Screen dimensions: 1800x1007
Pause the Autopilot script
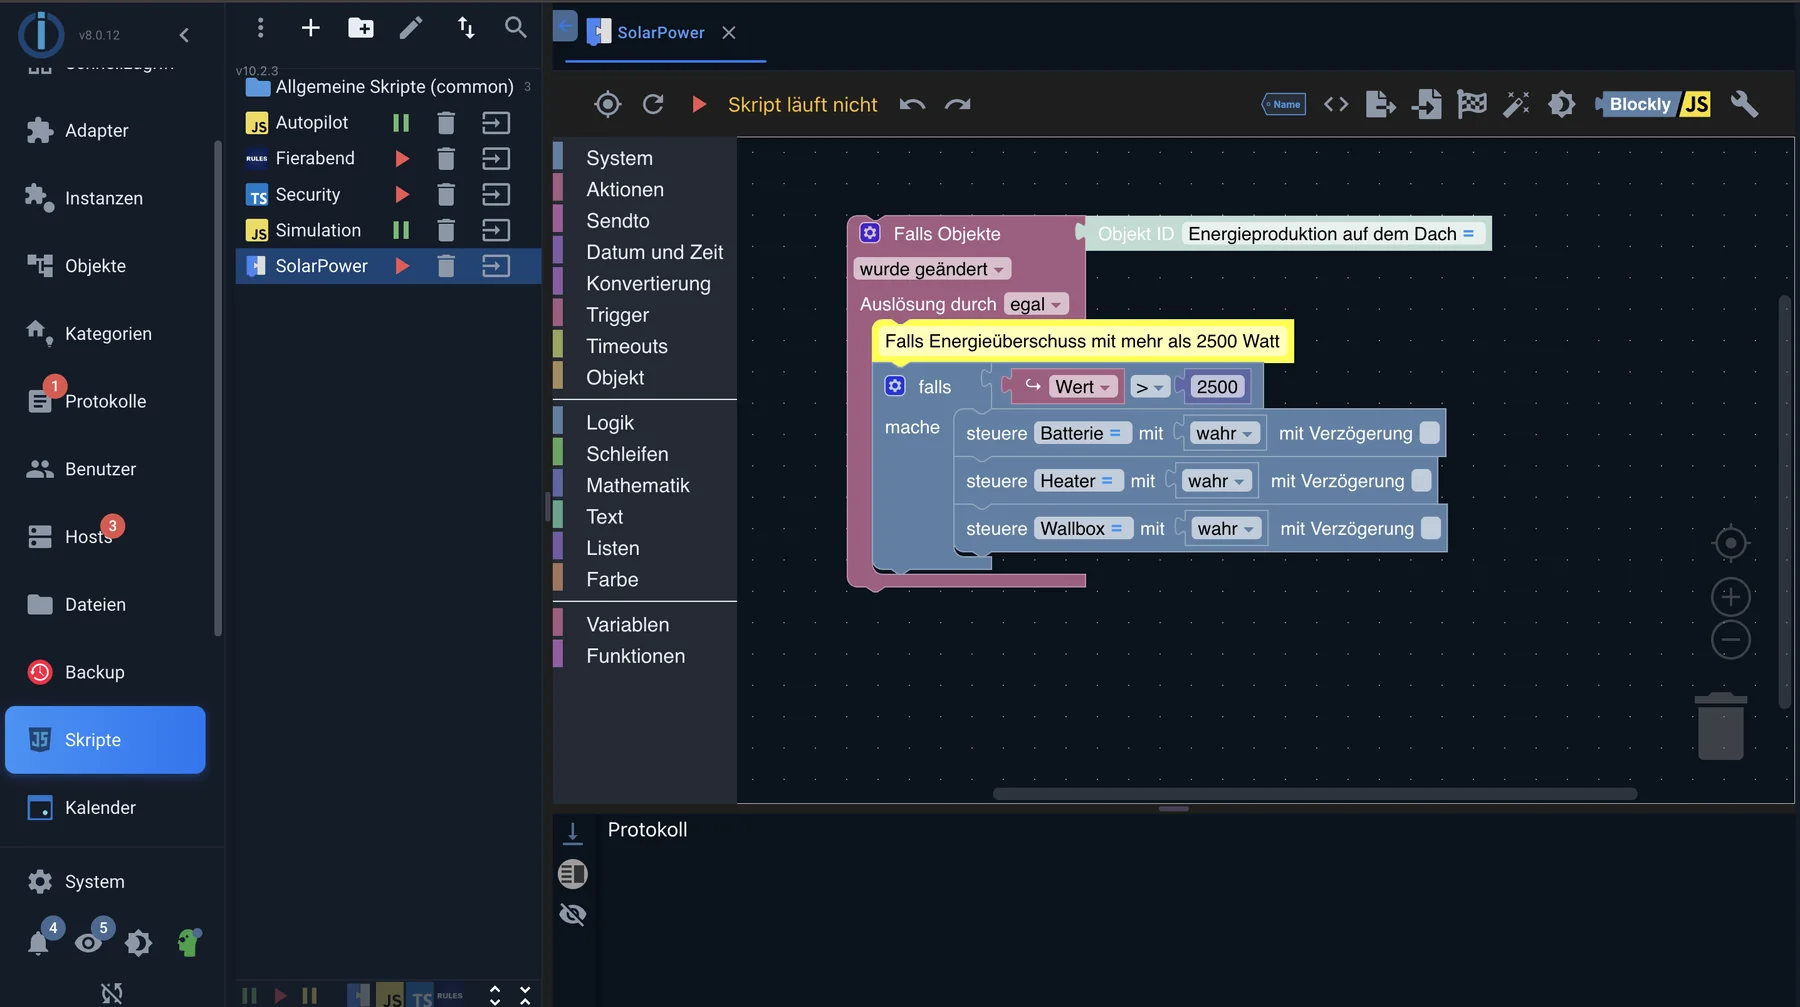(x=401, y=123)
